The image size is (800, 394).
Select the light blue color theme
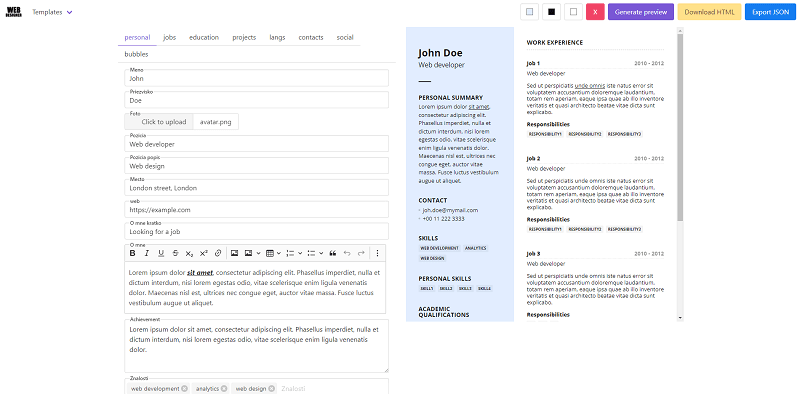(530, 12)
